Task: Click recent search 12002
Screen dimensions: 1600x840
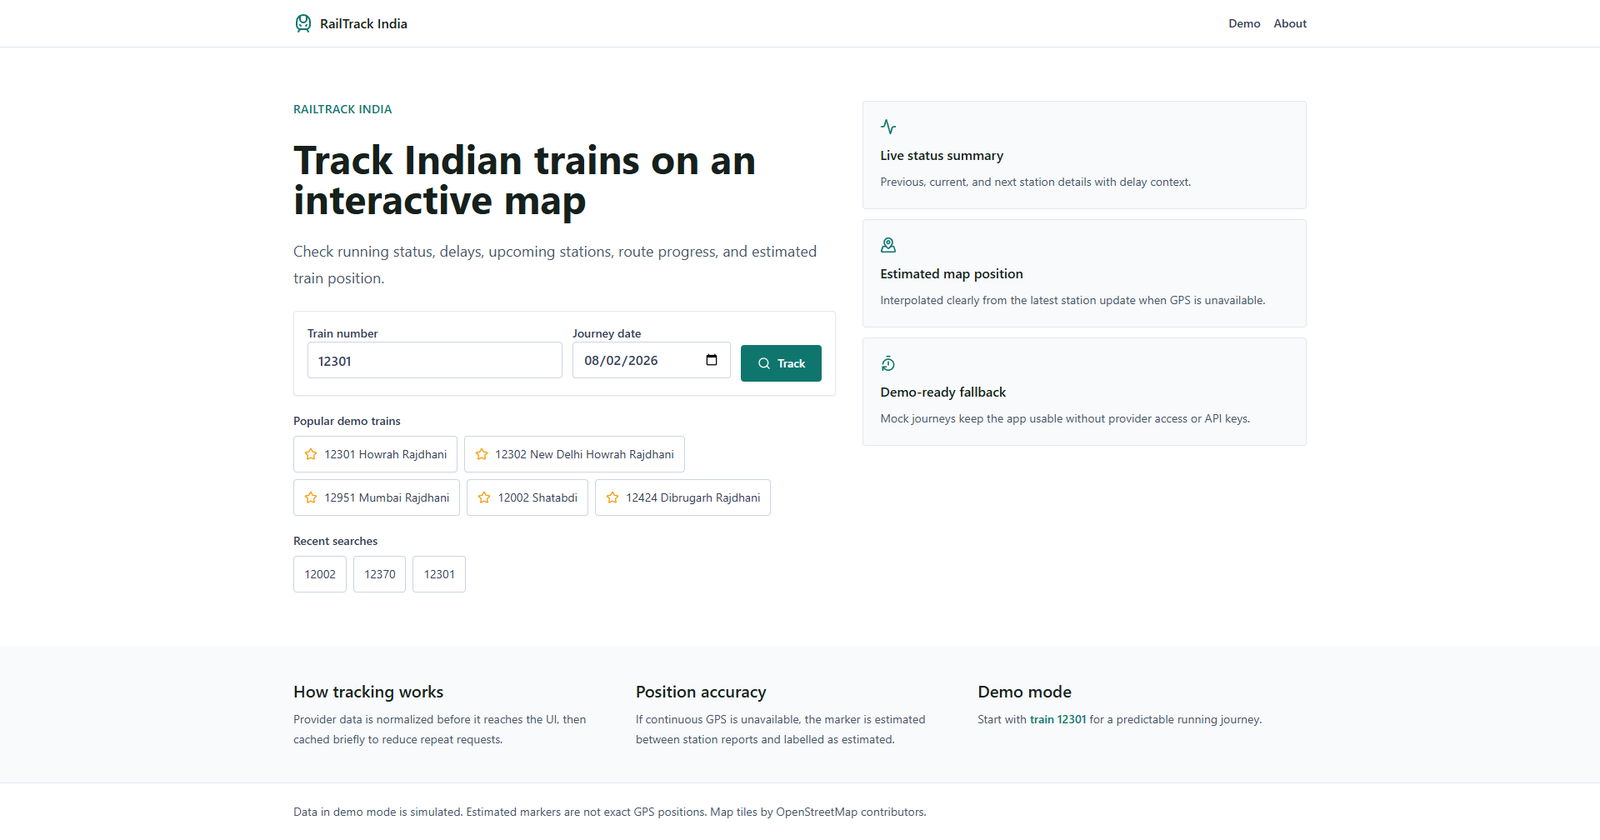Action: pos(320,574)
